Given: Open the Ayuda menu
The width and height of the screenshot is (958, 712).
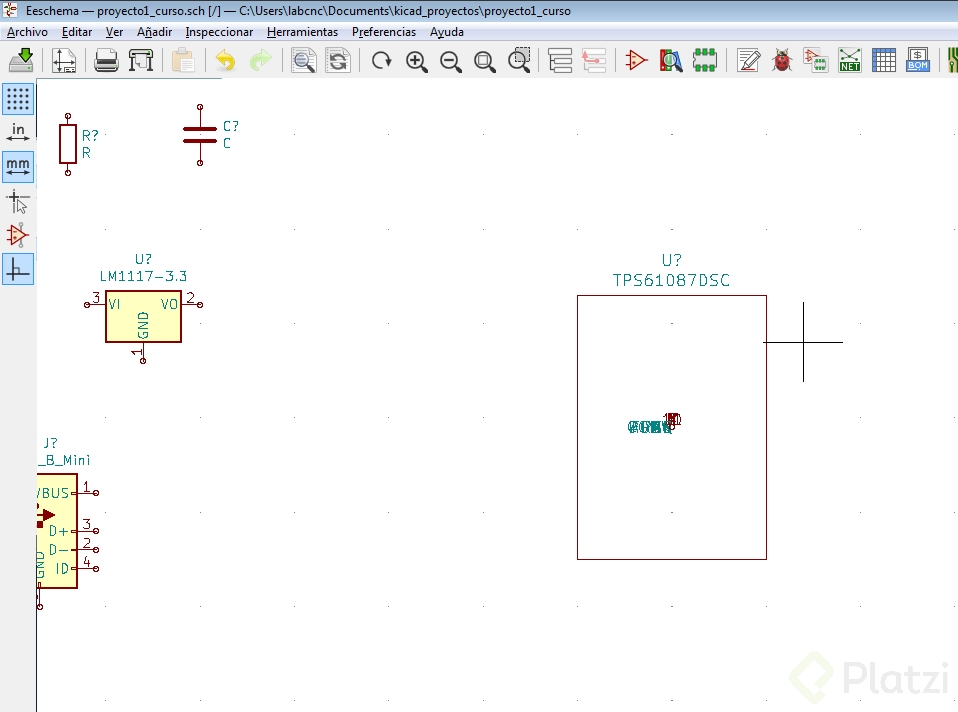Looking at the screenshot, I should point(447,32).
